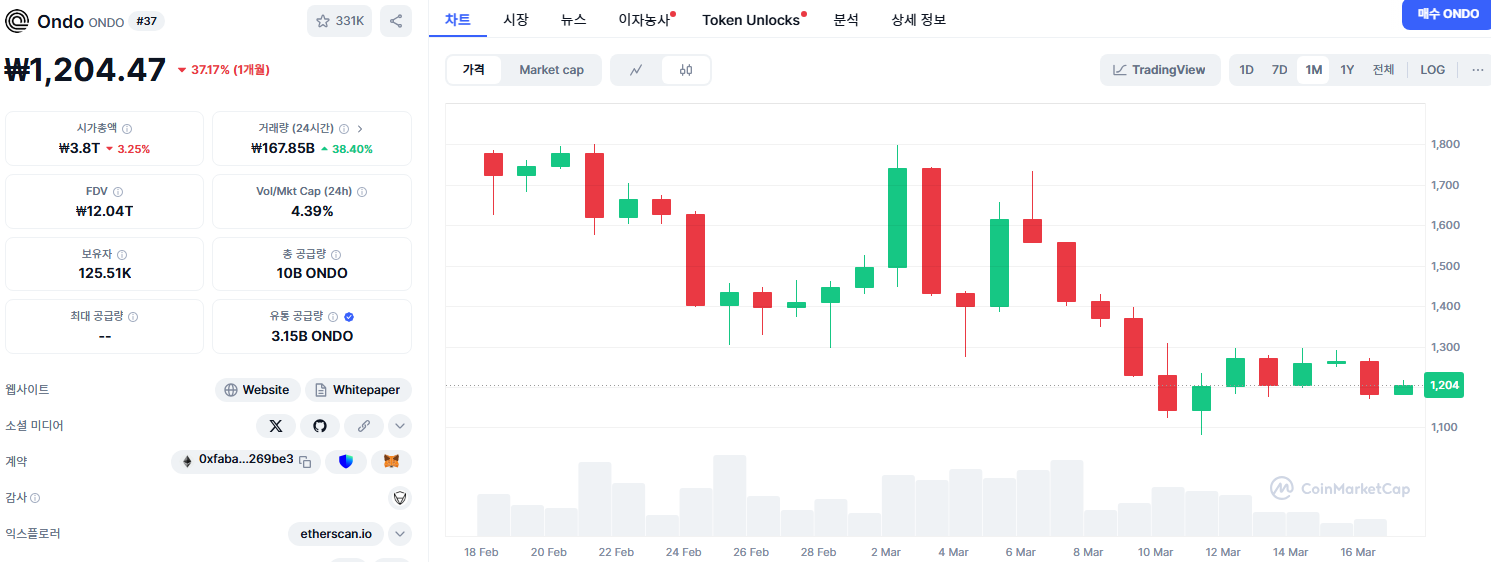Open the 분석 tab
Viewport: 1491px width, 562px height.
[x=846, y=20]
